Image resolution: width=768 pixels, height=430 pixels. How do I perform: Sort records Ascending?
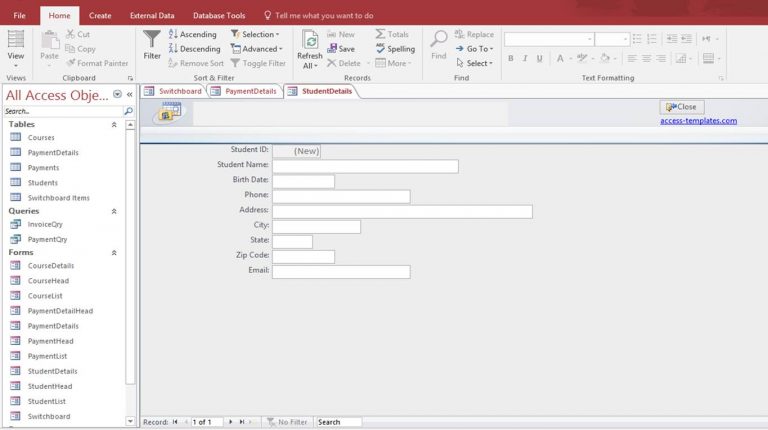coord(192,34)
